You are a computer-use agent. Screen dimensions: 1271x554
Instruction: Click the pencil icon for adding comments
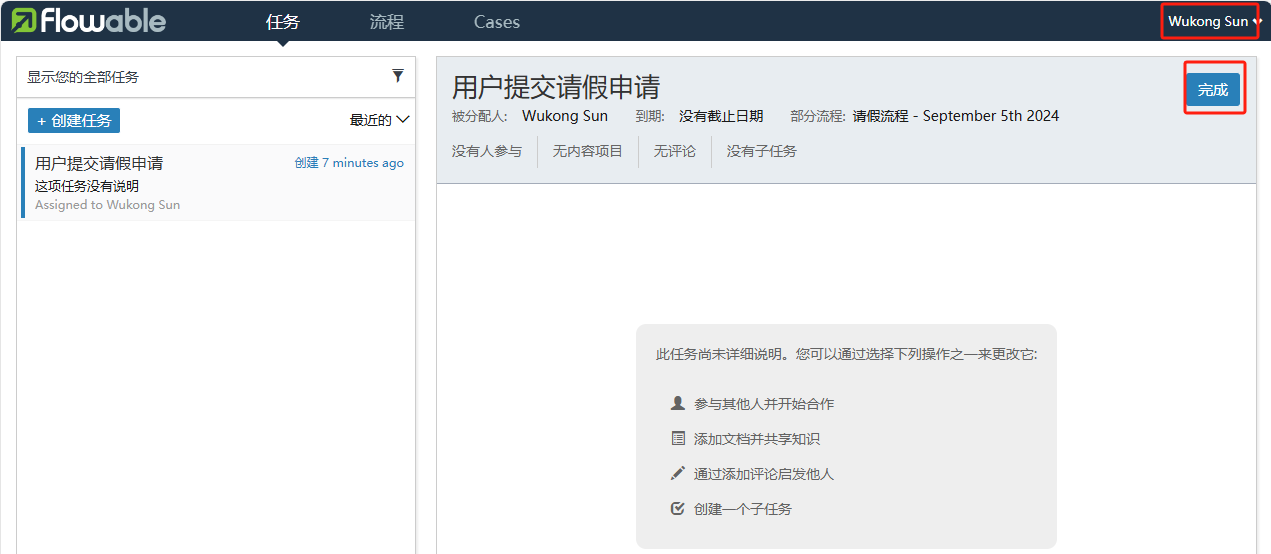point(678,473)
